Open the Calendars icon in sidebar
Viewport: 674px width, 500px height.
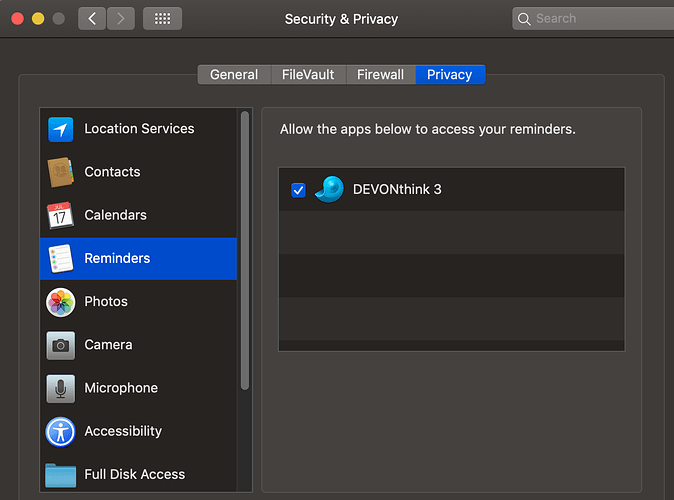(61, 215)
